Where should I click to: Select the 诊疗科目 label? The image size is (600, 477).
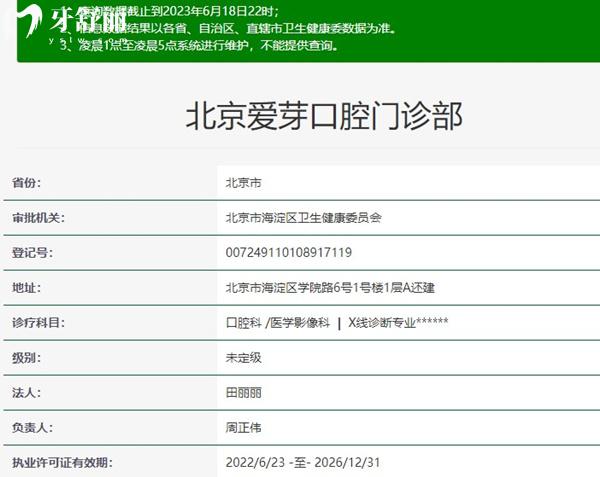pyautogui.click(x=38, y=322)
